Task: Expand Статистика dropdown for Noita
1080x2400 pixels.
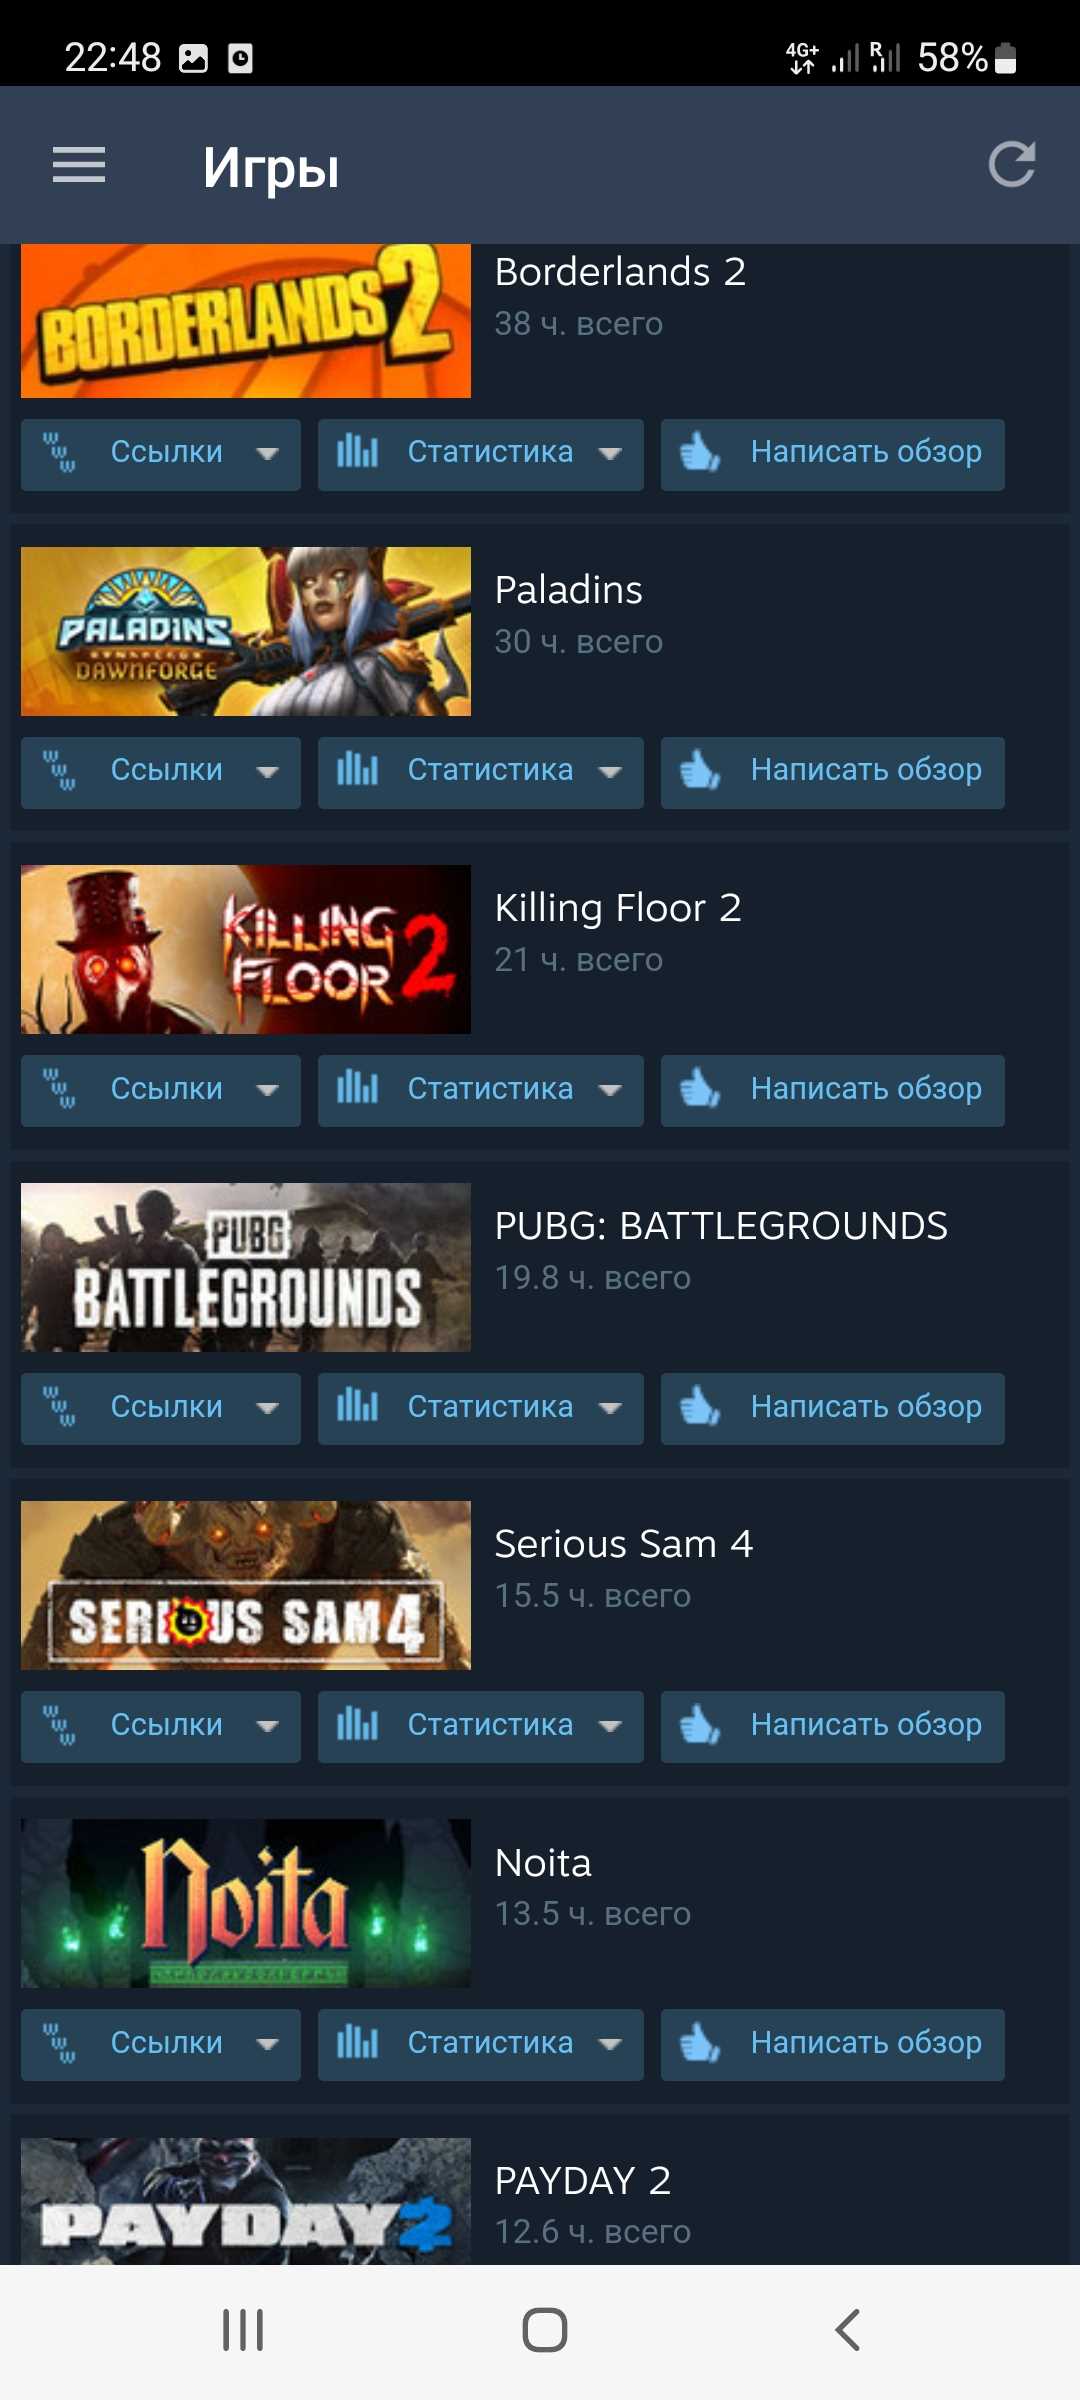Action: pyautogui.click(x=481, y=2045)
